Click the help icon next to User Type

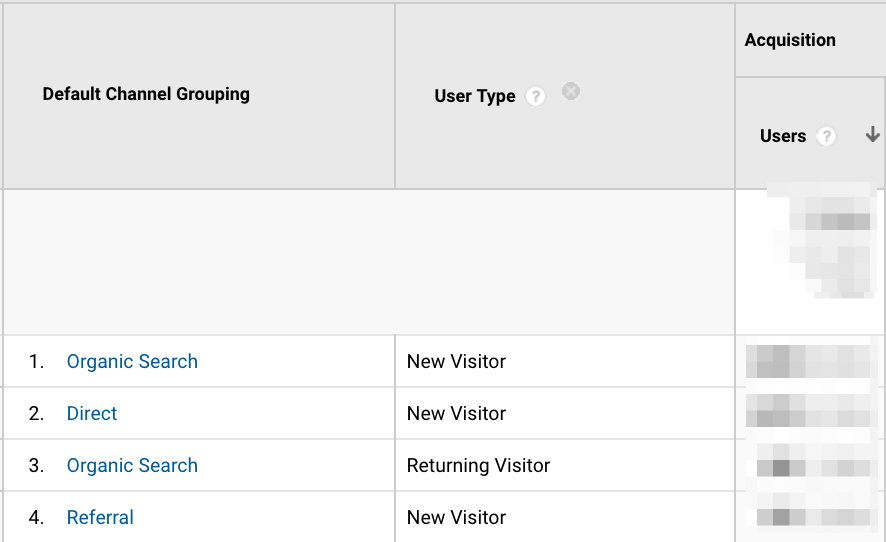(536, 97)
